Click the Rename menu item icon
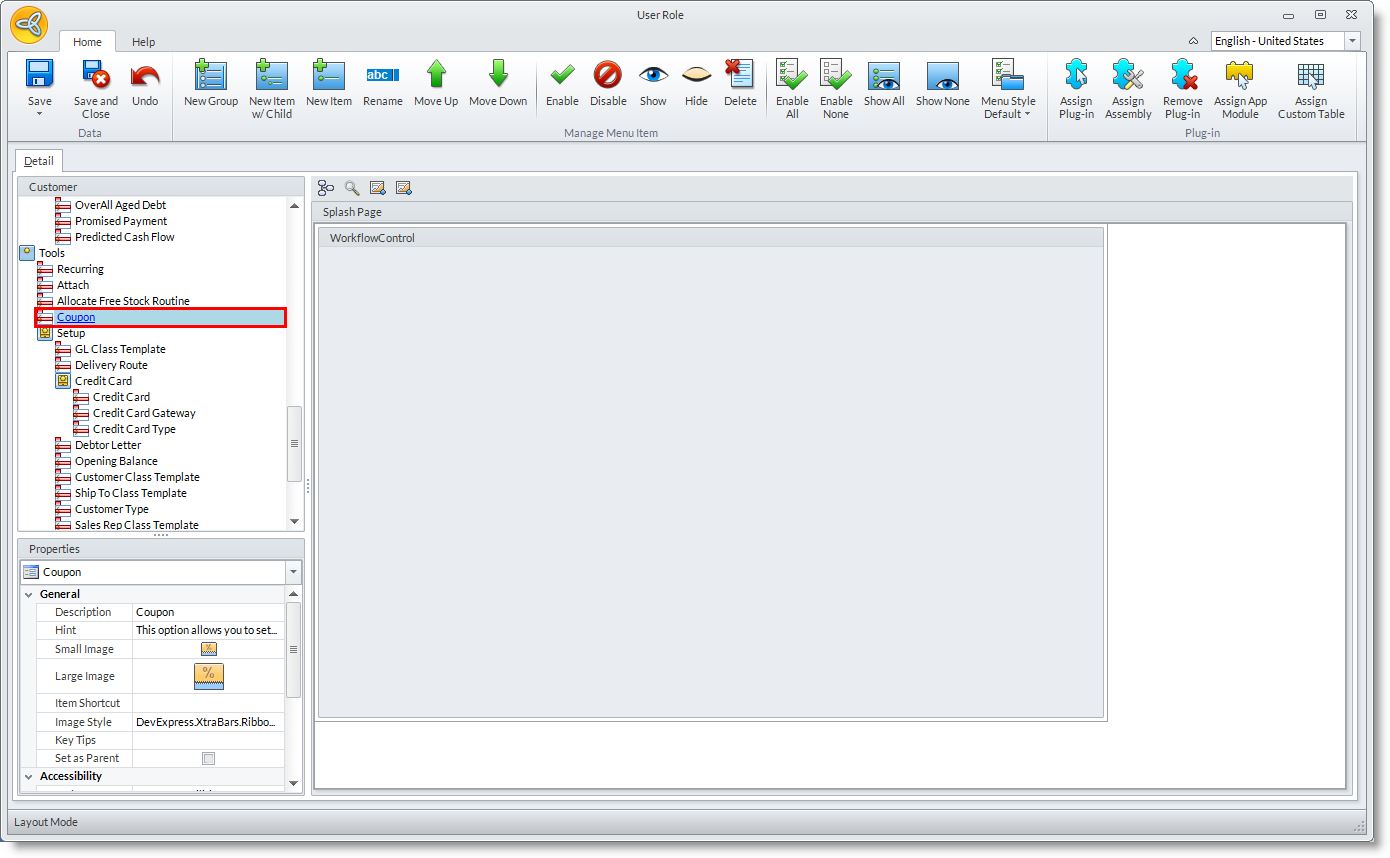This screenshot has height=858, width=1390. coord(382,76)
